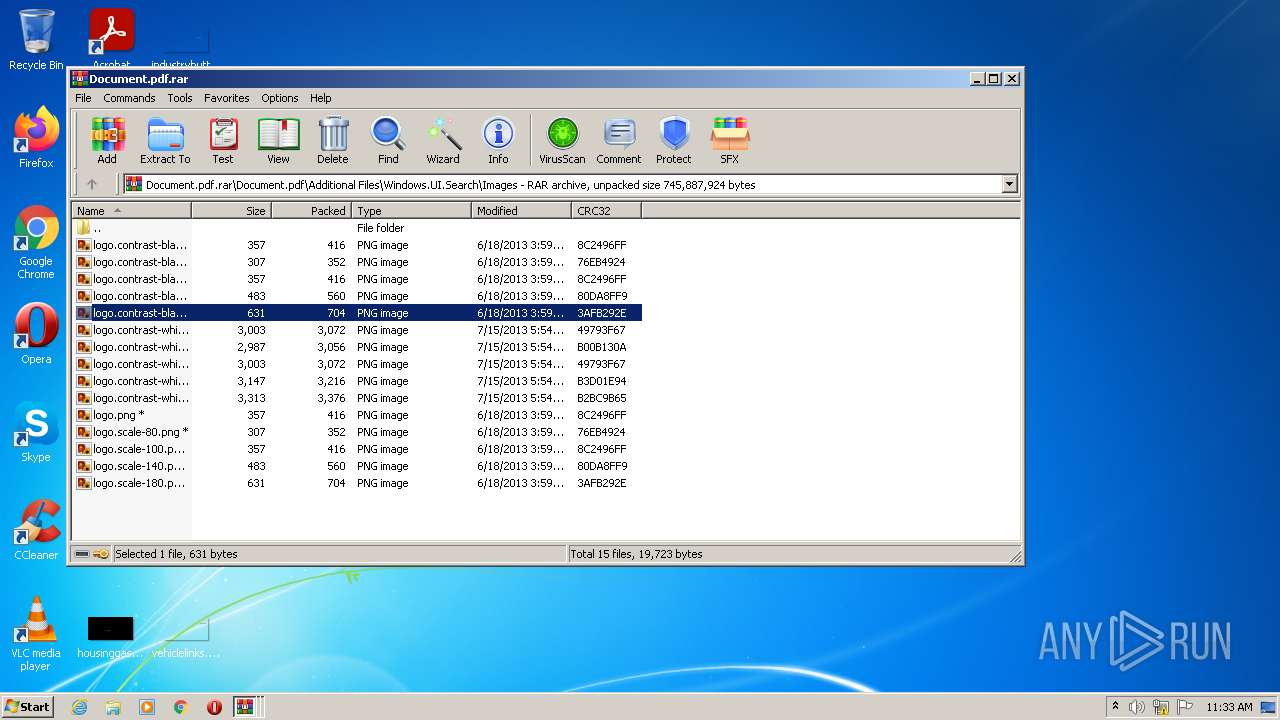Viewport: 1280px width, 720px height.
Task: Open the File menu
Action: pos(83,98)
